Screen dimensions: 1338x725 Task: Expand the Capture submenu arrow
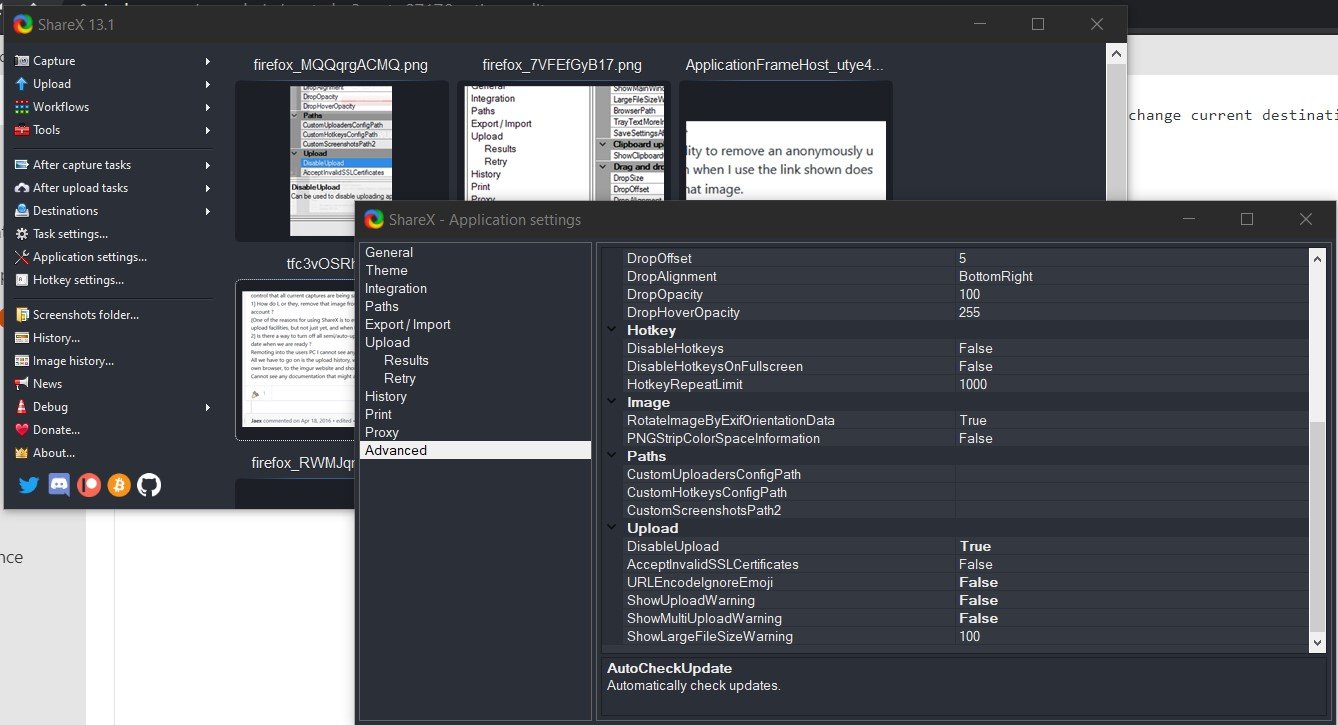point(208,61)
